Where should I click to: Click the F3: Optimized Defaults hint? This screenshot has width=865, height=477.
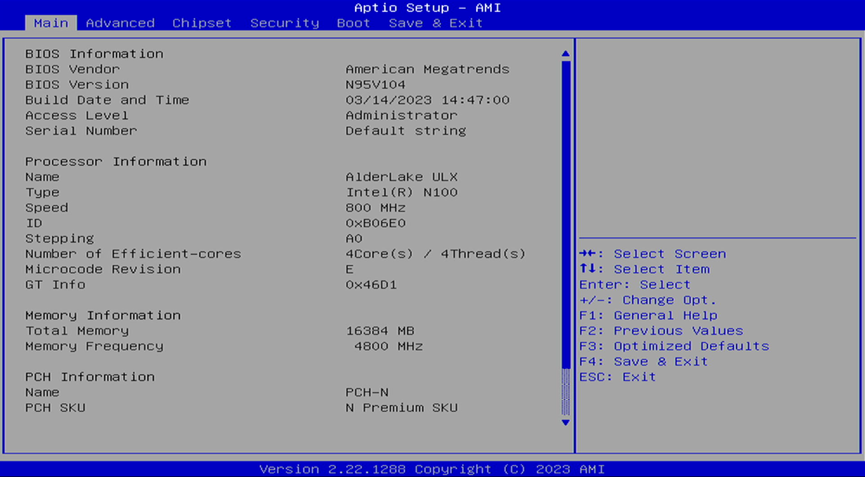[674, 346]
